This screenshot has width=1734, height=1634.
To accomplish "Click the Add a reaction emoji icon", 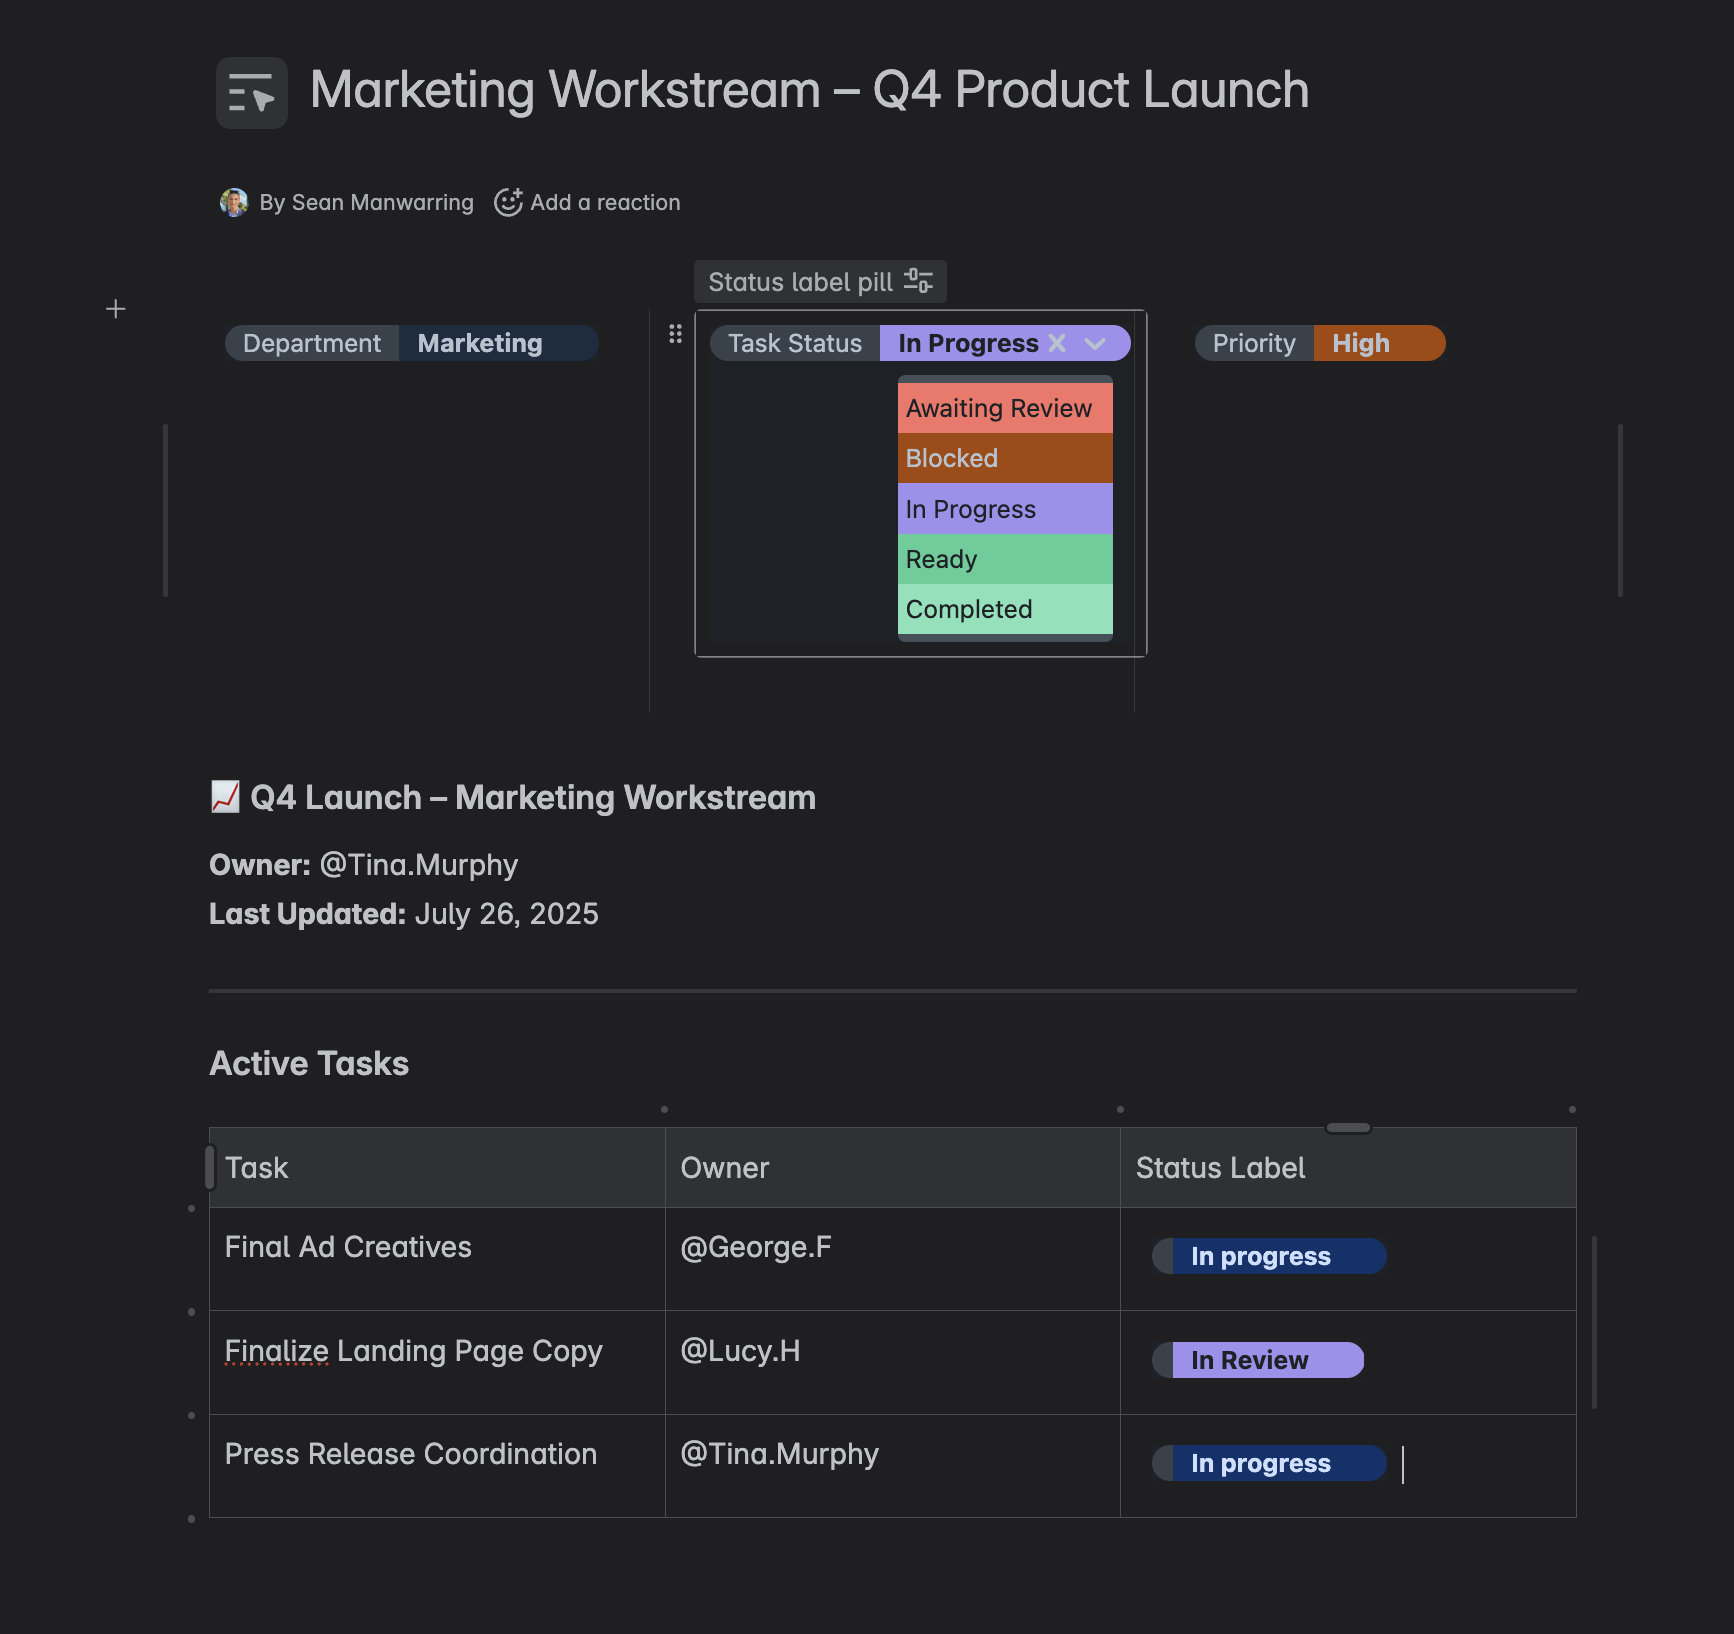I will (x=508, y=203).
